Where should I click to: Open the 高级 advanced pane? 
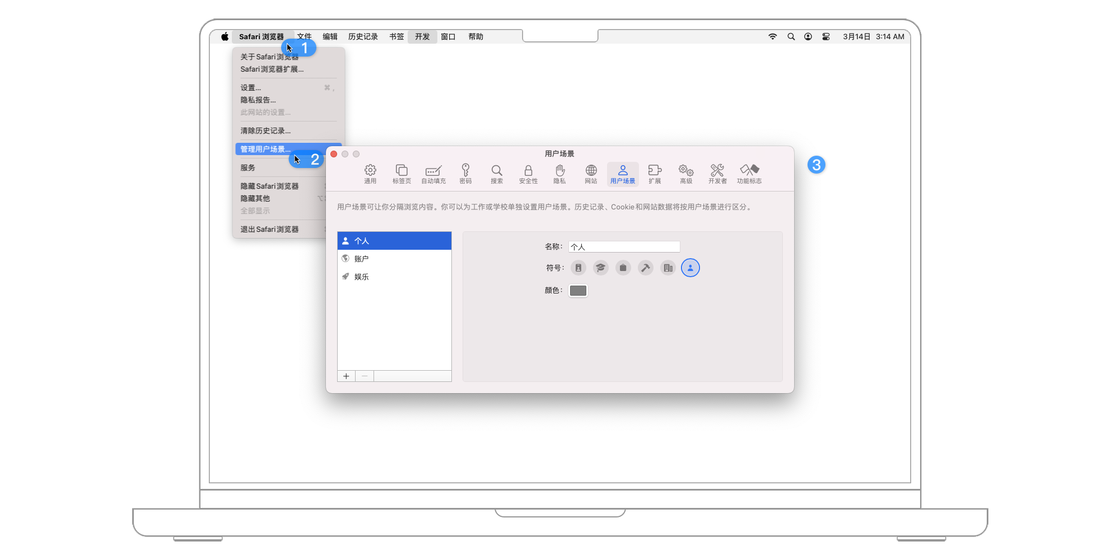tap(686, 174)
